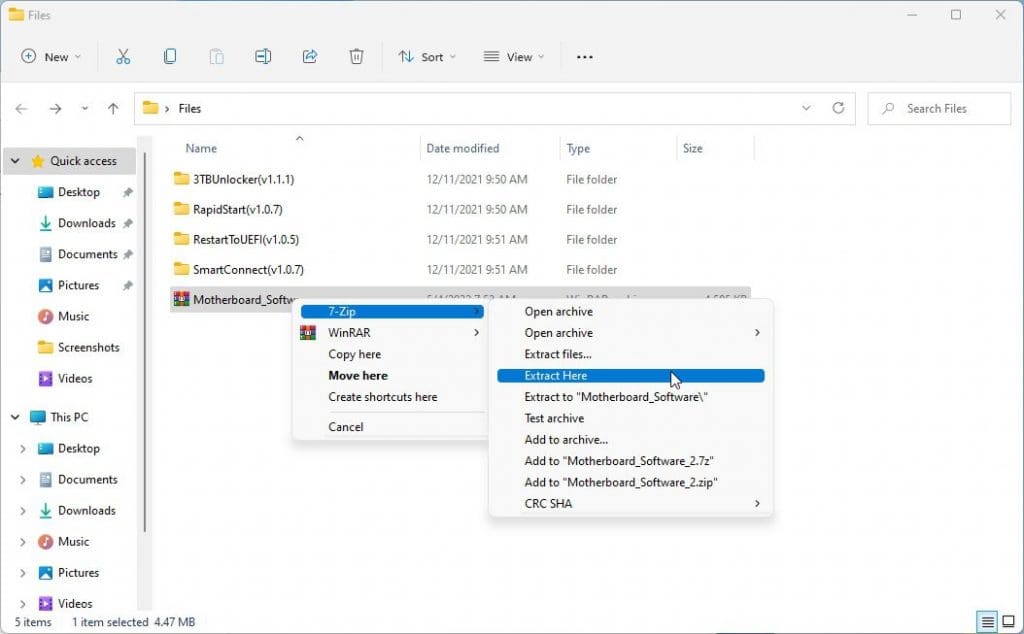The image size is (1024, 634).
Task: Collapse the This PC section
Action: pos(14,416)
